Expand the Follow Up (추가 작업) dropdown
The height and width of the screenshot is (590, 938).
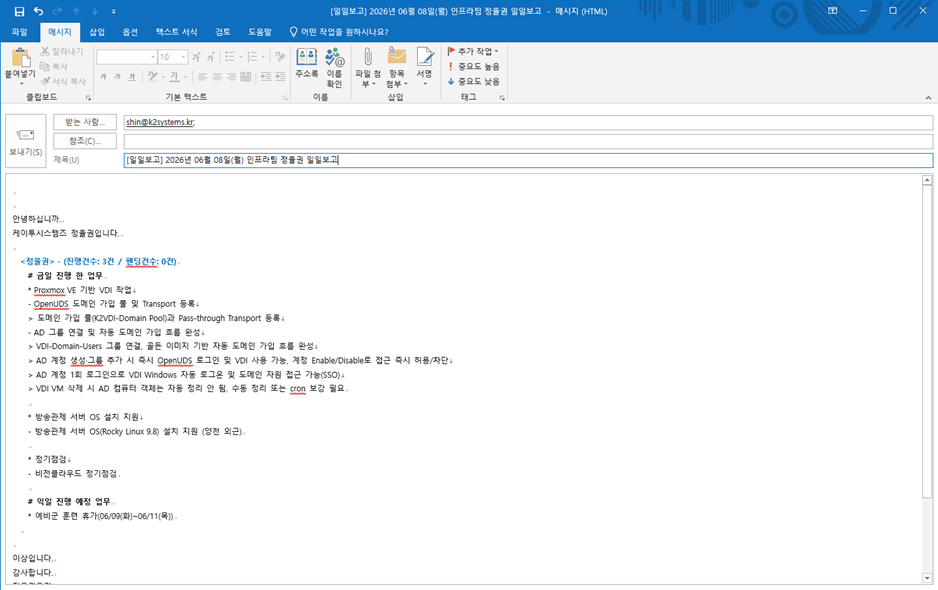point(473,51)
